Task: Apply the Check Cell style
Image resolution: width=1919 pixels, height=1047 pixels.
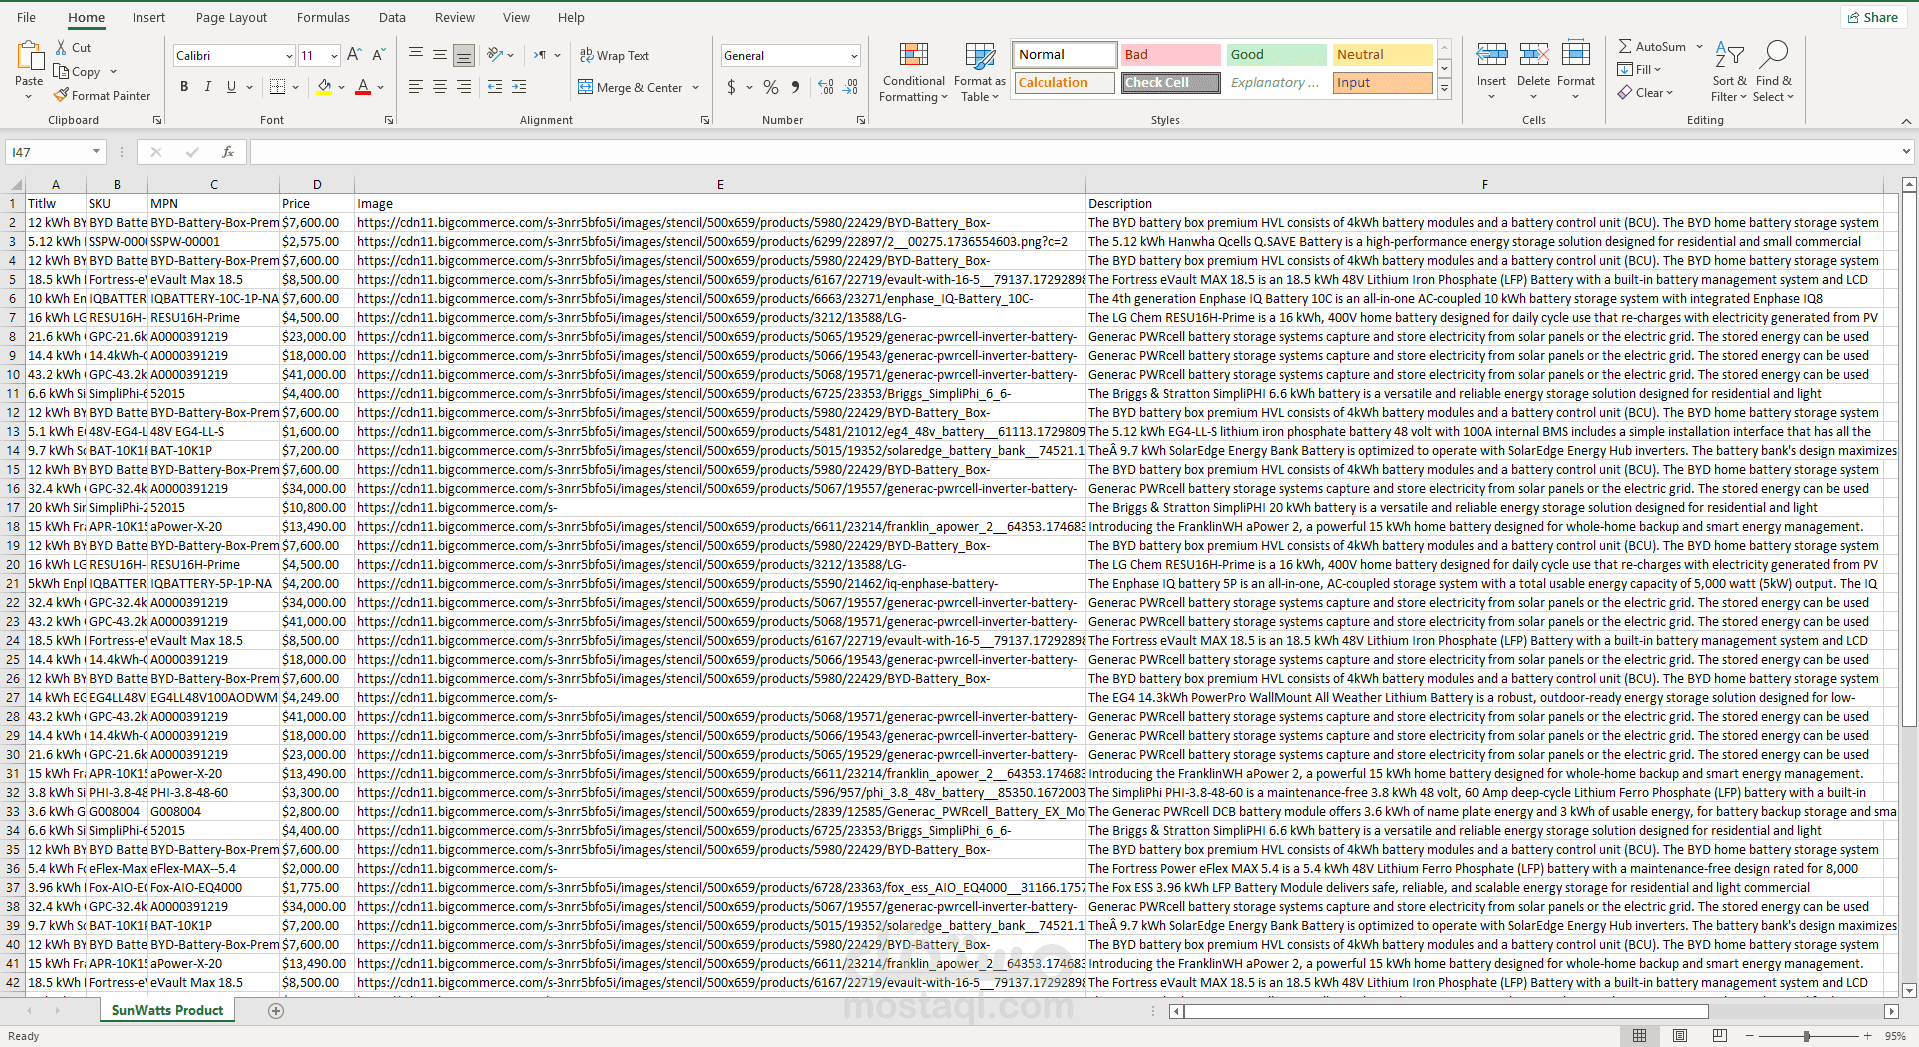Action: click(x=1170, y=83)
